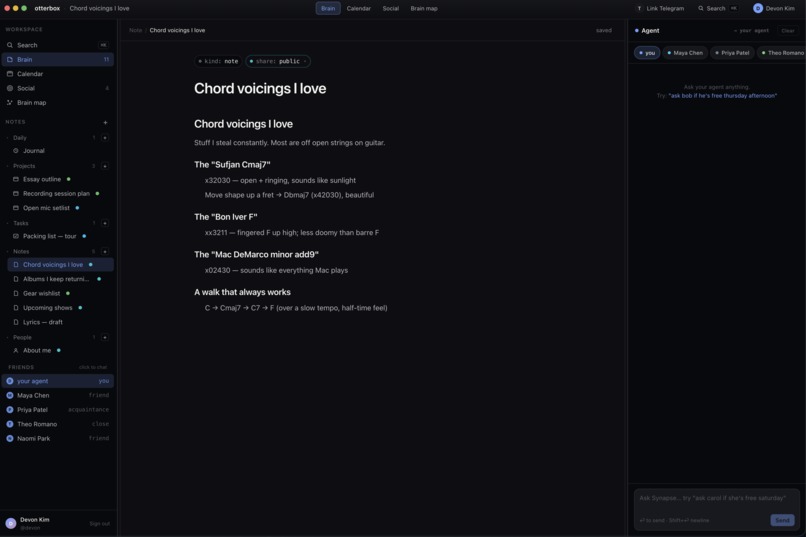Image resolution: width=806 pixels, height=537 pixels.
Task: Sign out of the Devon Kim account
Action: pyautogui.click(x=99, y=524)
